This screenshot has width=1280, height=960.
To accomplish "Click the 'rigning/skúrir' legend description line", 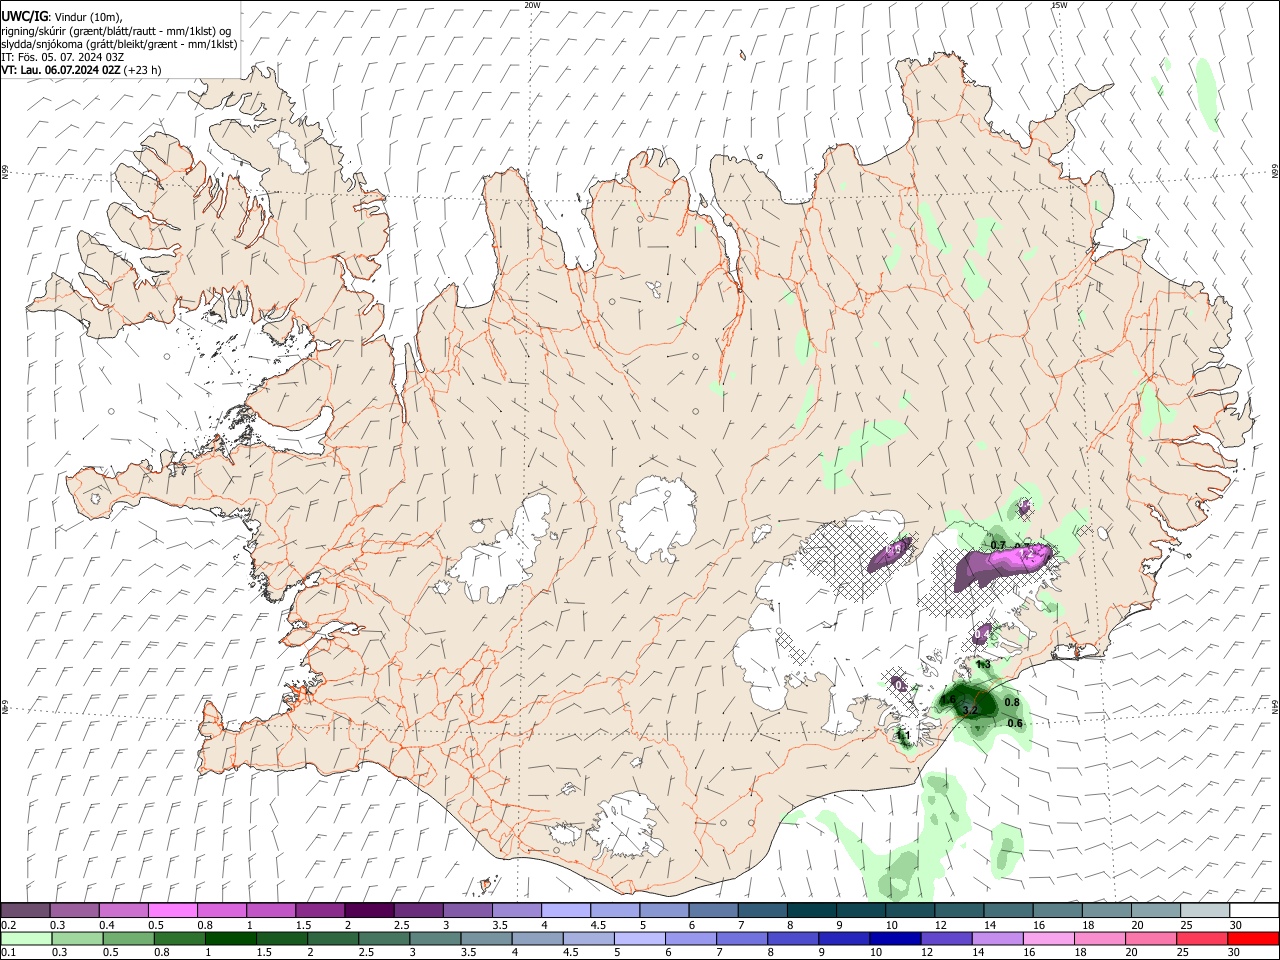I will [x=116, y=30].
